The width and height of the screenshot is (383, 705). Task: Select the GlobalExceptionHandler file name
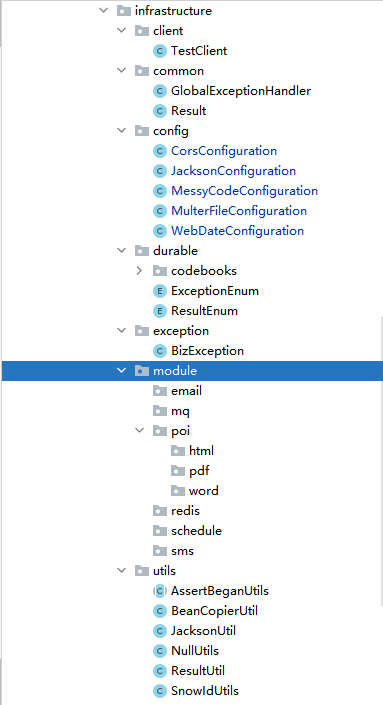[241, 91]
